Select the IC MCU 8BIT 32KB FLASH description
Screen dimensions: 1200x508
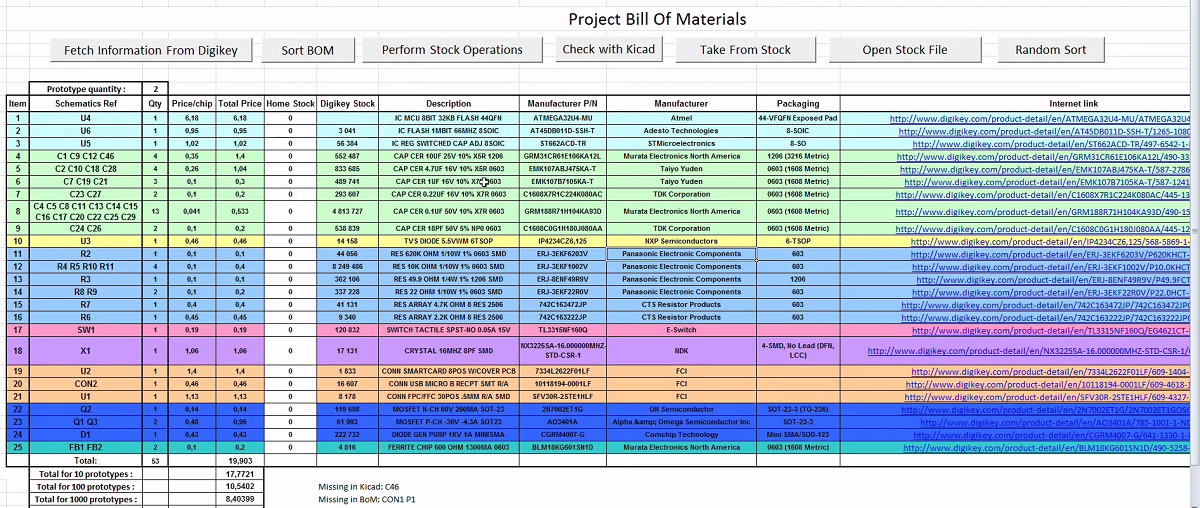point(448,118)
